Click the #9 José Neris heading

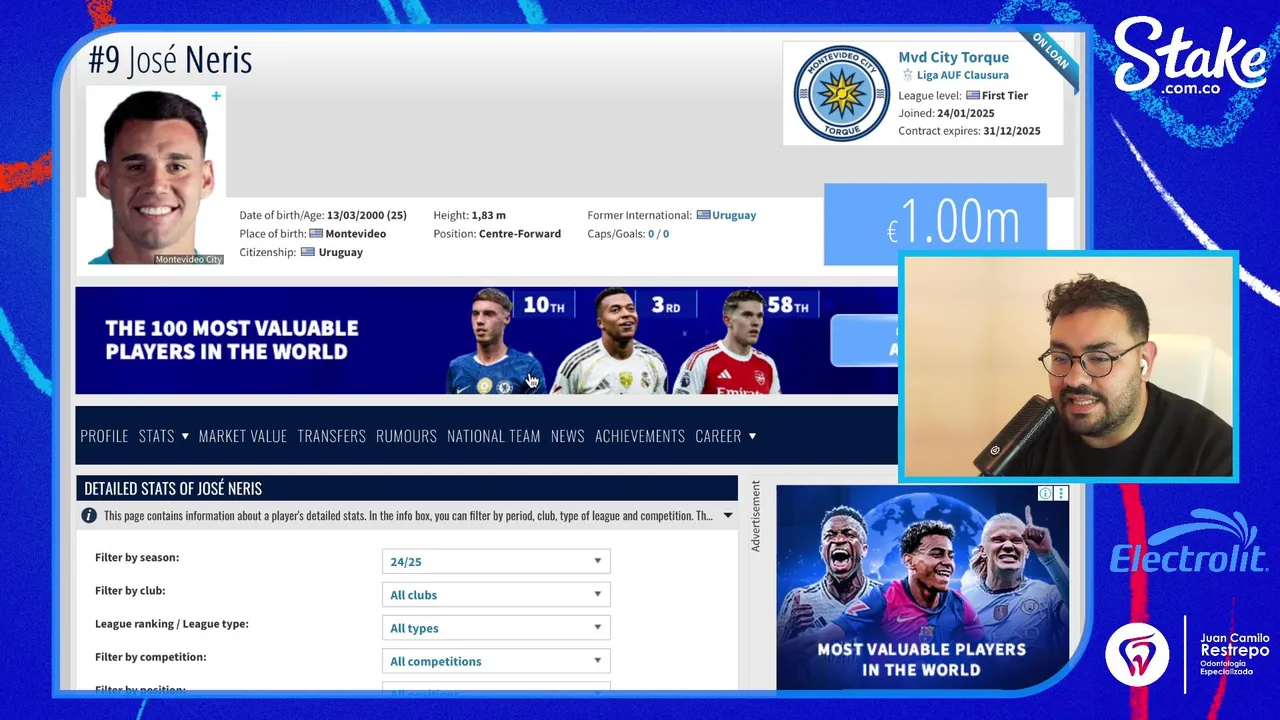[170, 60]
